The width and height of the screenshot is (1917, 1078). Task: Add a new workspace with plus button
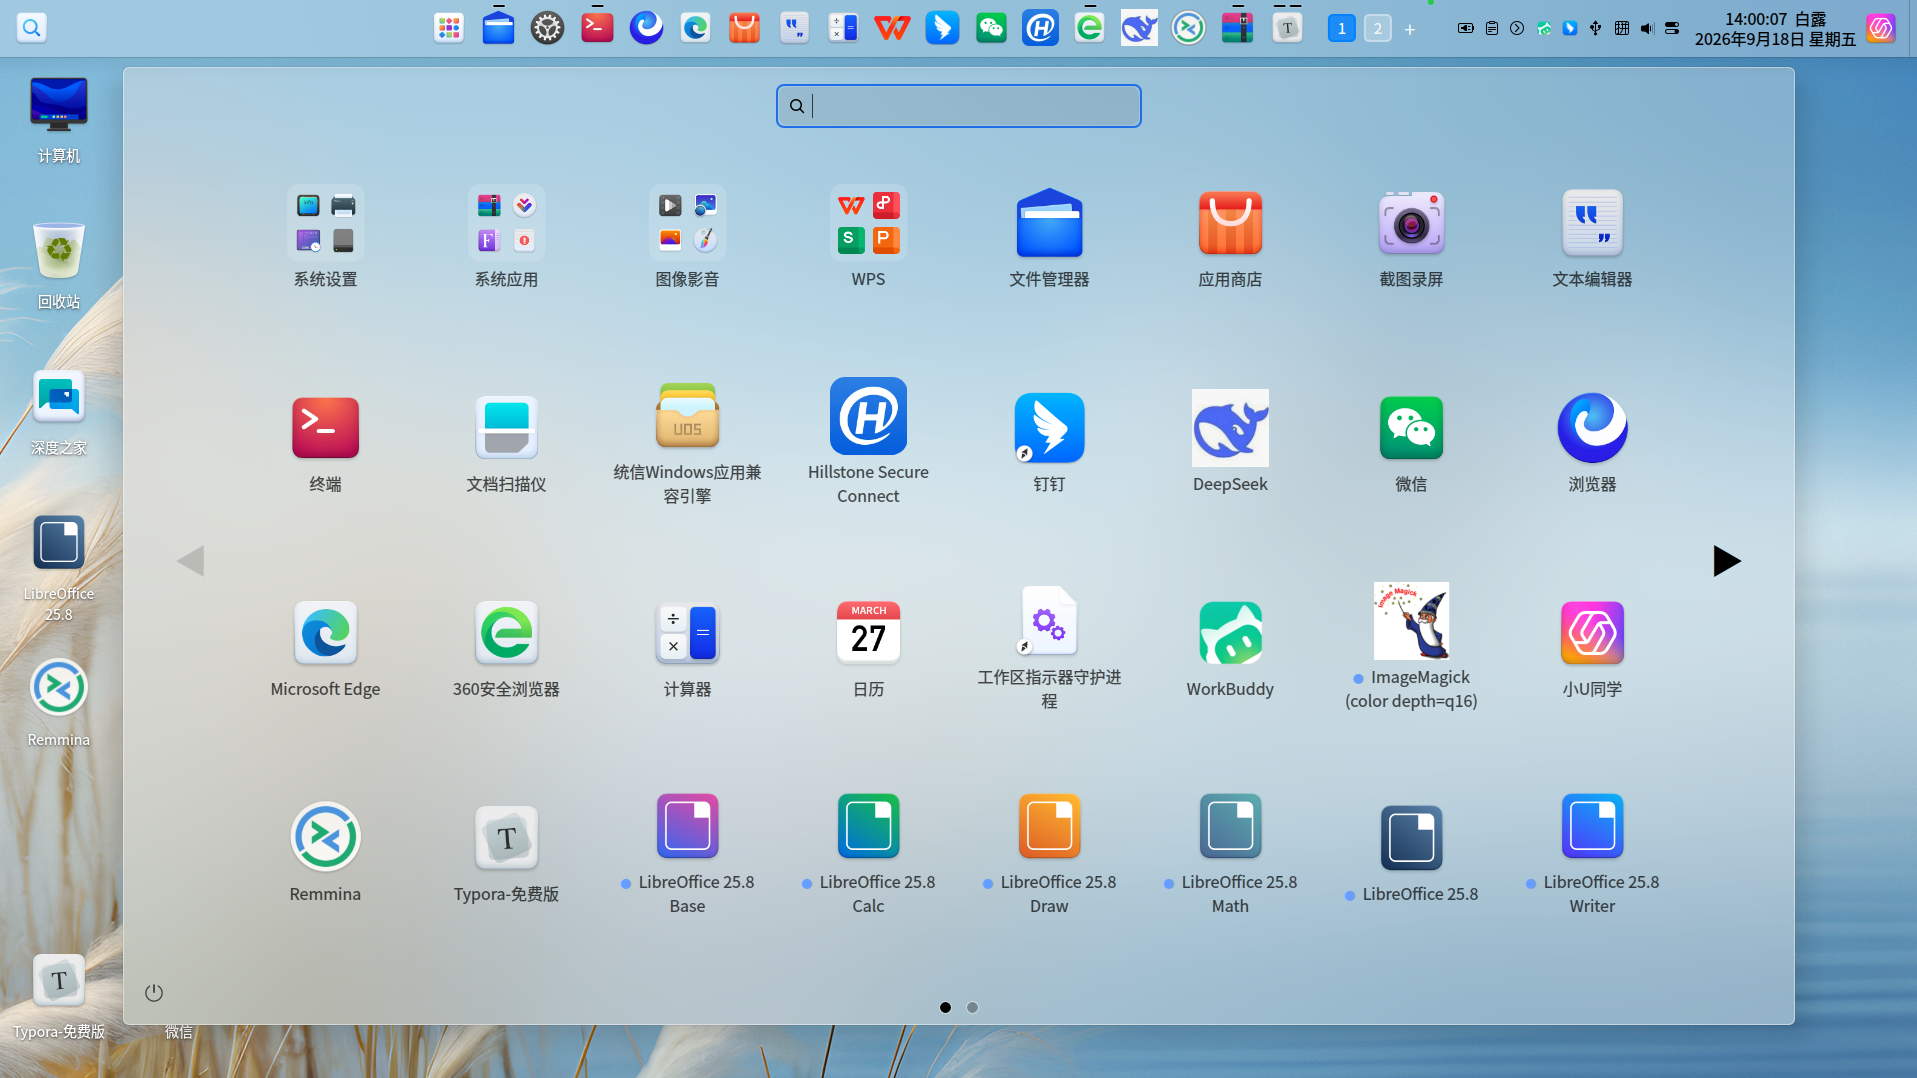click(x=1410, y=30)
